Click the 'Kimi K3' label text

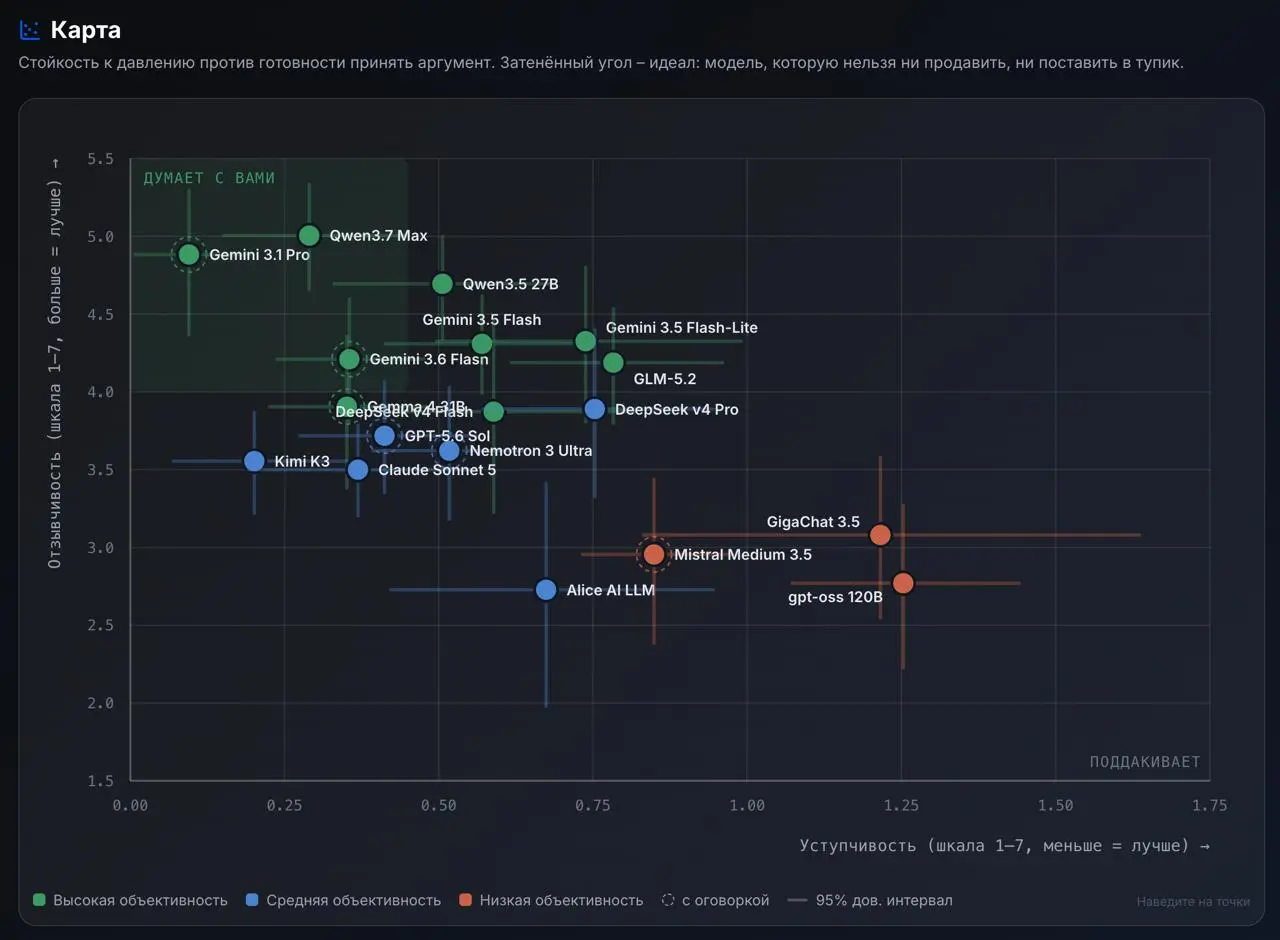pyautogui.click(x=302, y=461)
